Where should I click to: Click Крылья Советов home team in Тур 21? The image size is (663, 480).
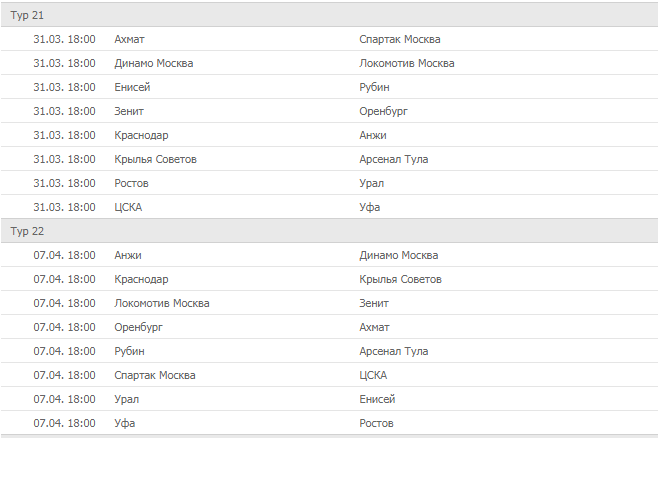(x=155, y=159)
